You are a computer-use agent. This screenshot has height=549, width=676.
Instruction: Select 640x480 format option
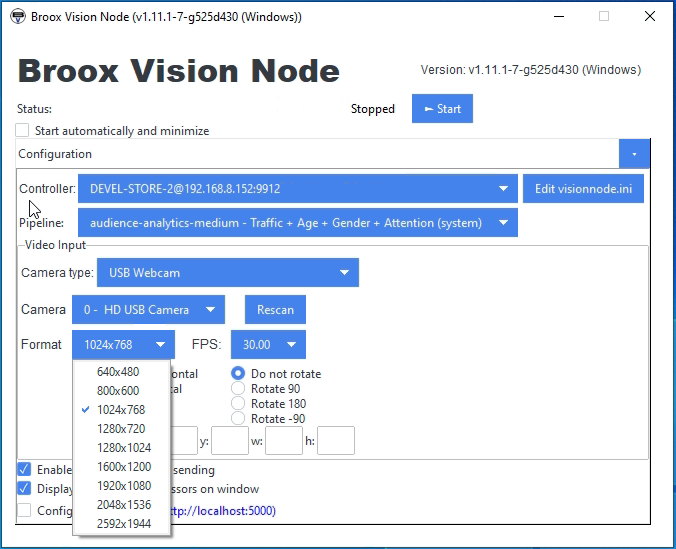click(122, 372)
